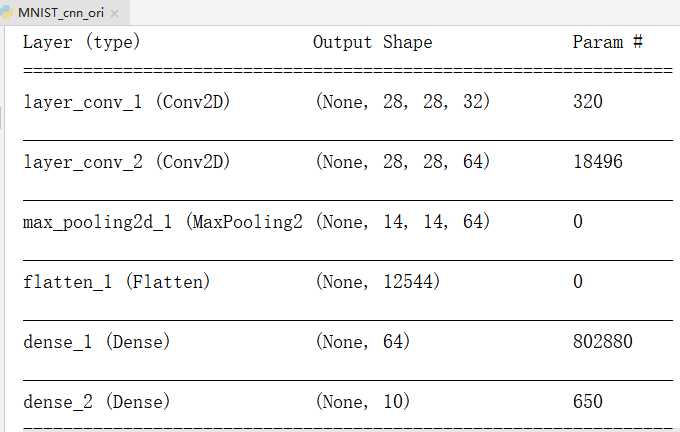The image size is (680, 432).
Task: Click output shape (None, 14, 14, 64)
Action: [x=403, y=222]
